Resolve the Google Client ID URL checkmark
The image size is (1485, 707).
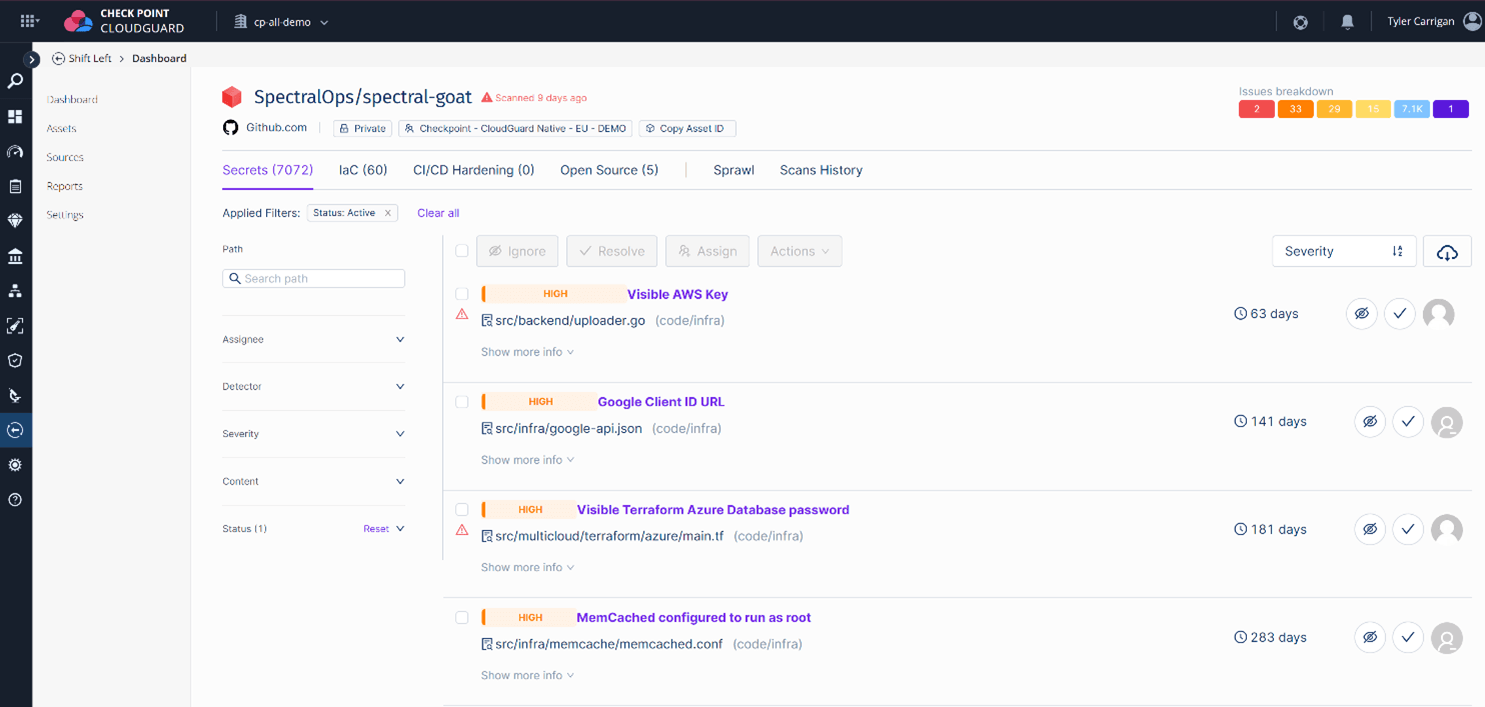coord(1408,422)
